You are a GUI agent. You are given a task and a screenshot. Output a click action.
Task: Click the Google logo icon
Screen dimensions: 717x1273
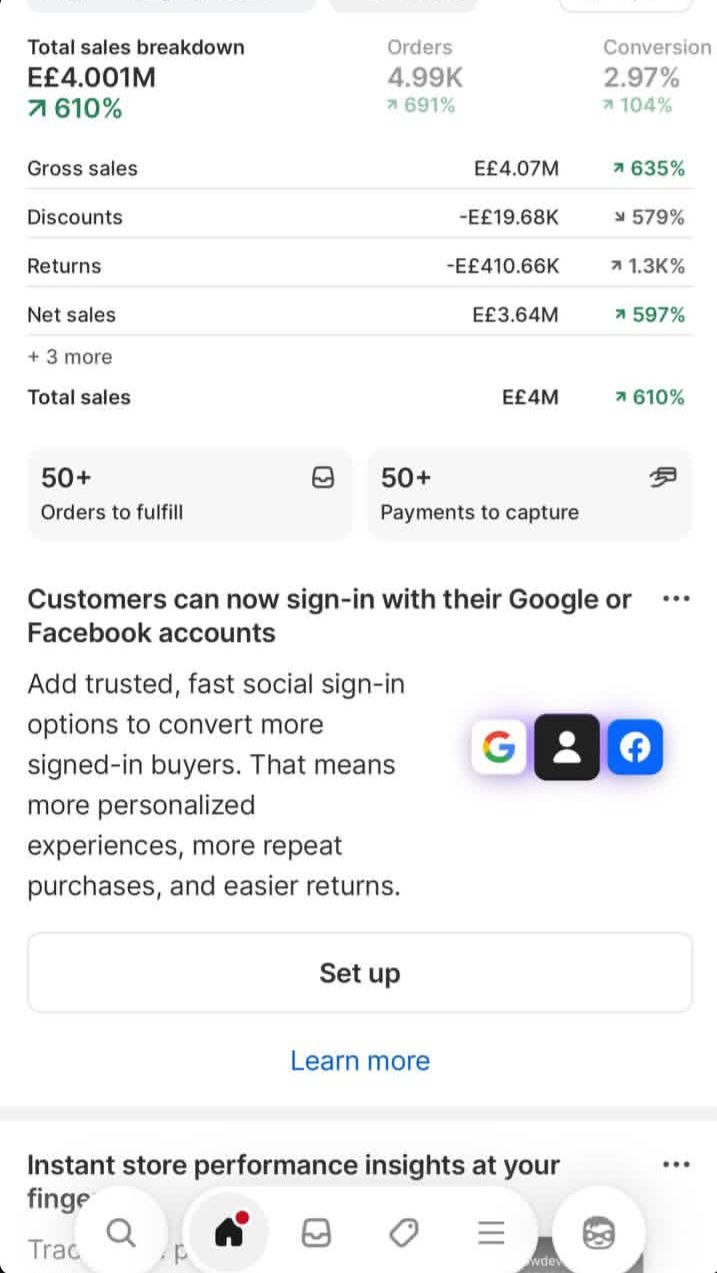click(498, 747)
